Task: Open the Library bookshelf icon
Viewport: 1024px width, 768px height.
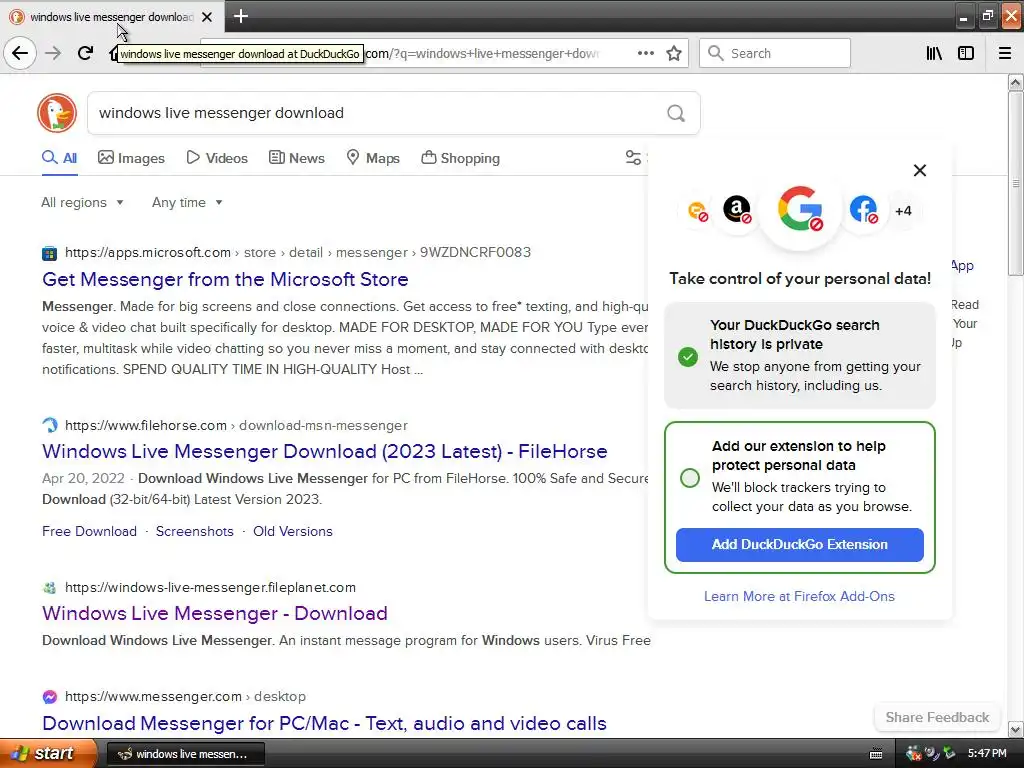Action: pos(934,53)
